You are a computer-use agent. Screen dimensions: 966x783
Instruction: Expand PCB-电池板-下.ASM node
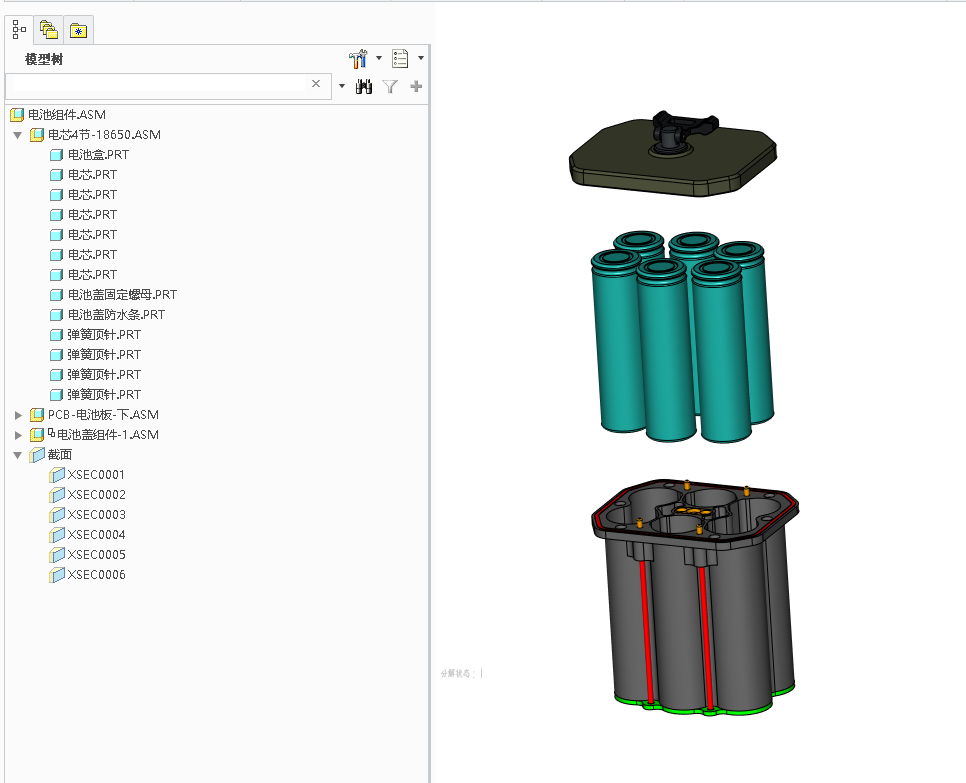pos(18,415)
